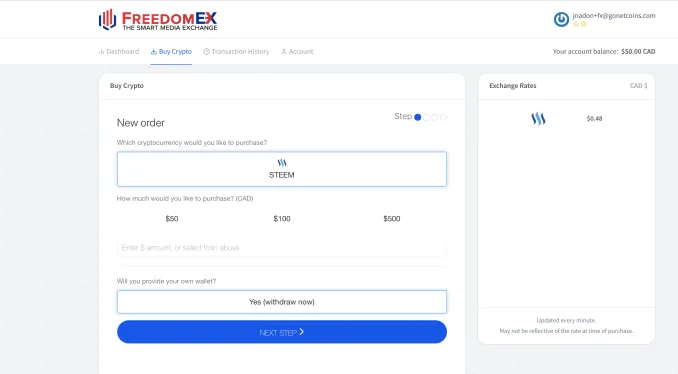Choose the $500 purchase amount
678x374 pixels.
[x=392, y=219]
